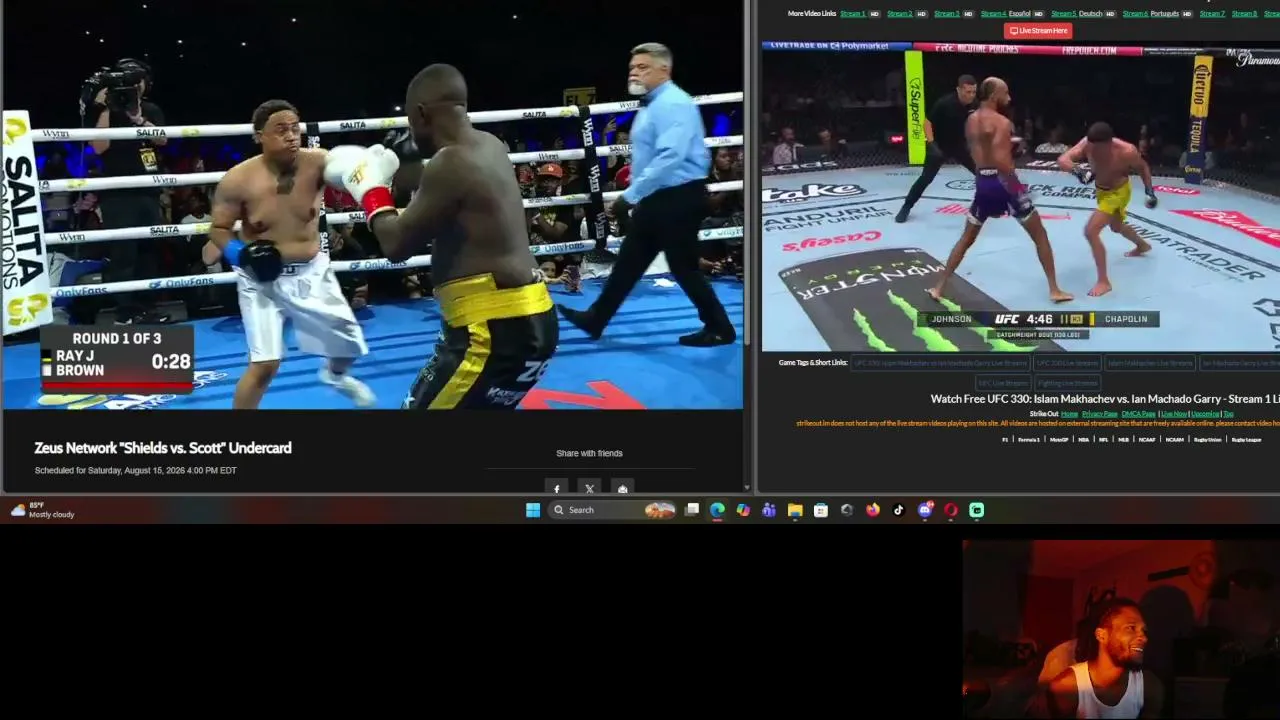Screen dimensions: 1280x720
Task: Open Task View from the taskbar
Action: click(x=691, y=510)
